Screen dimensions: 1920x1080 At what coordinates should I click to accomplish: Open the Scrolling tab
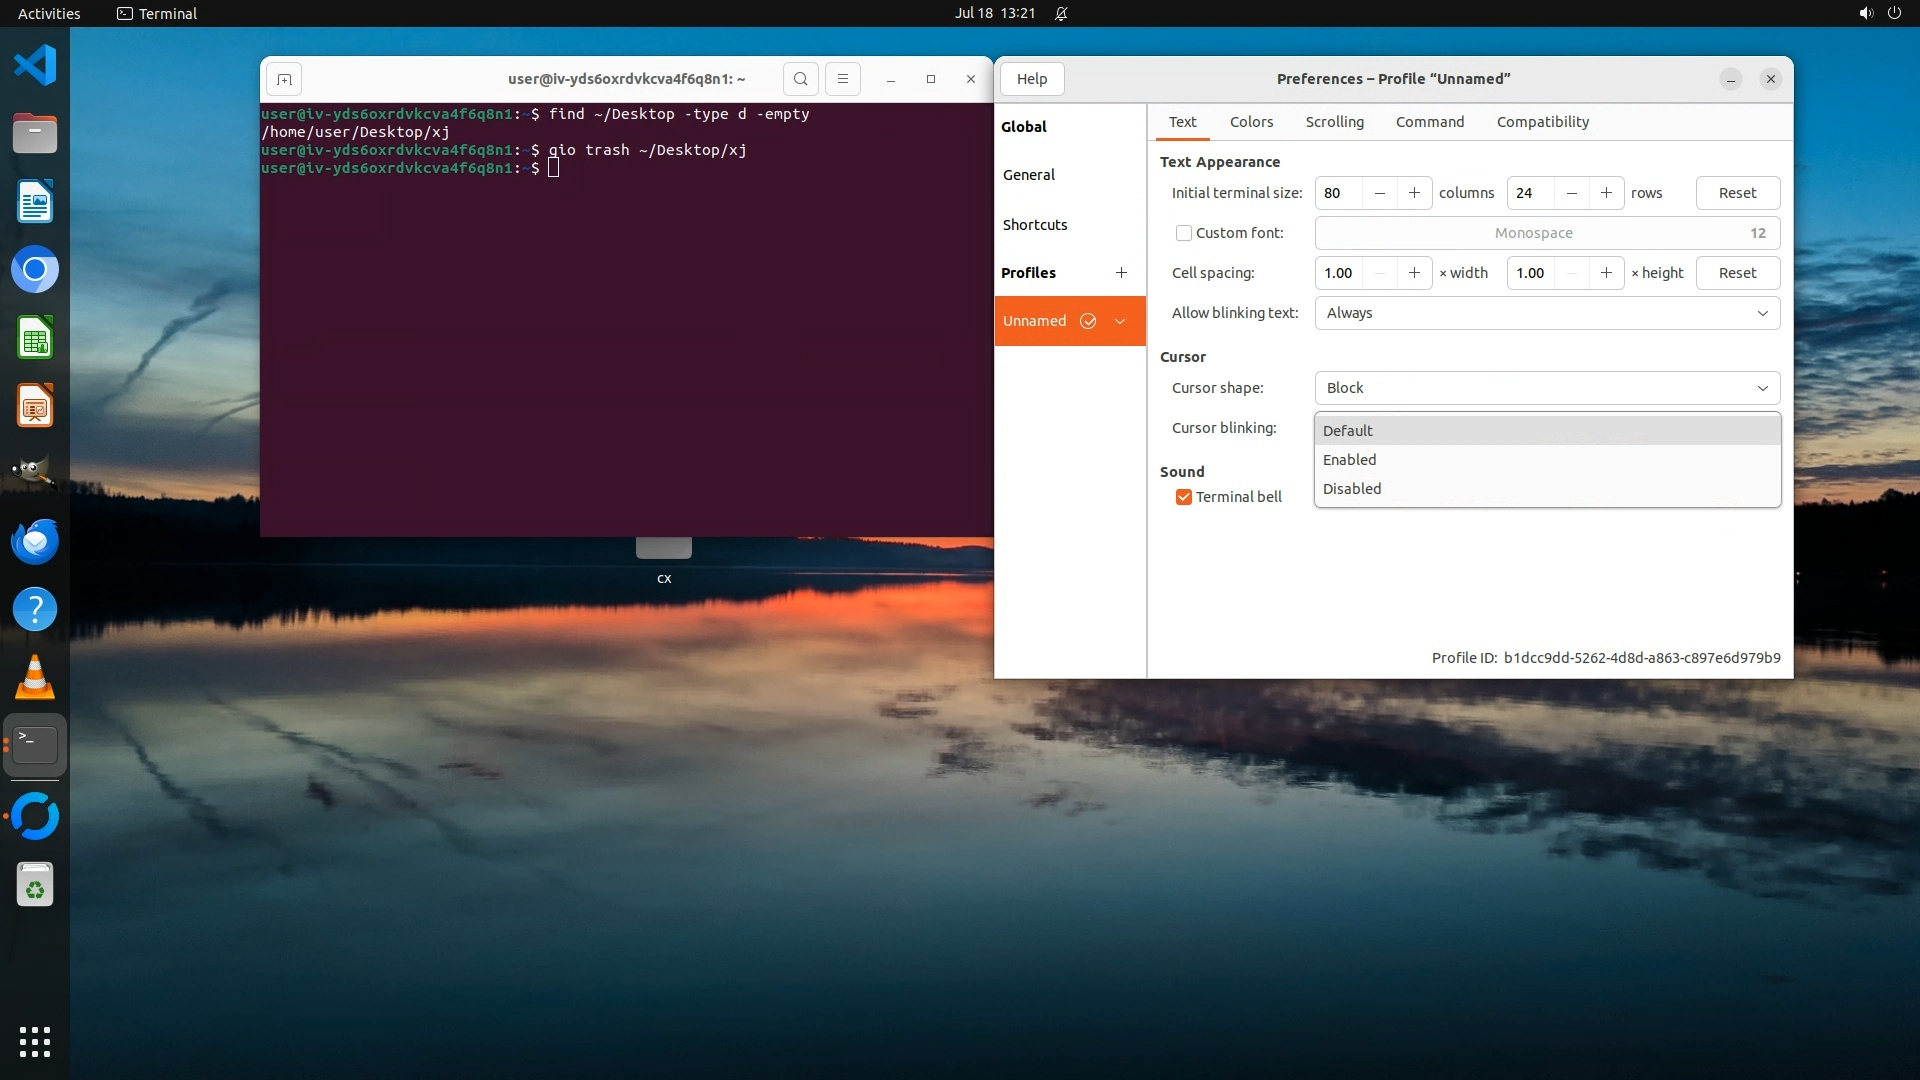coord(1334,122)
